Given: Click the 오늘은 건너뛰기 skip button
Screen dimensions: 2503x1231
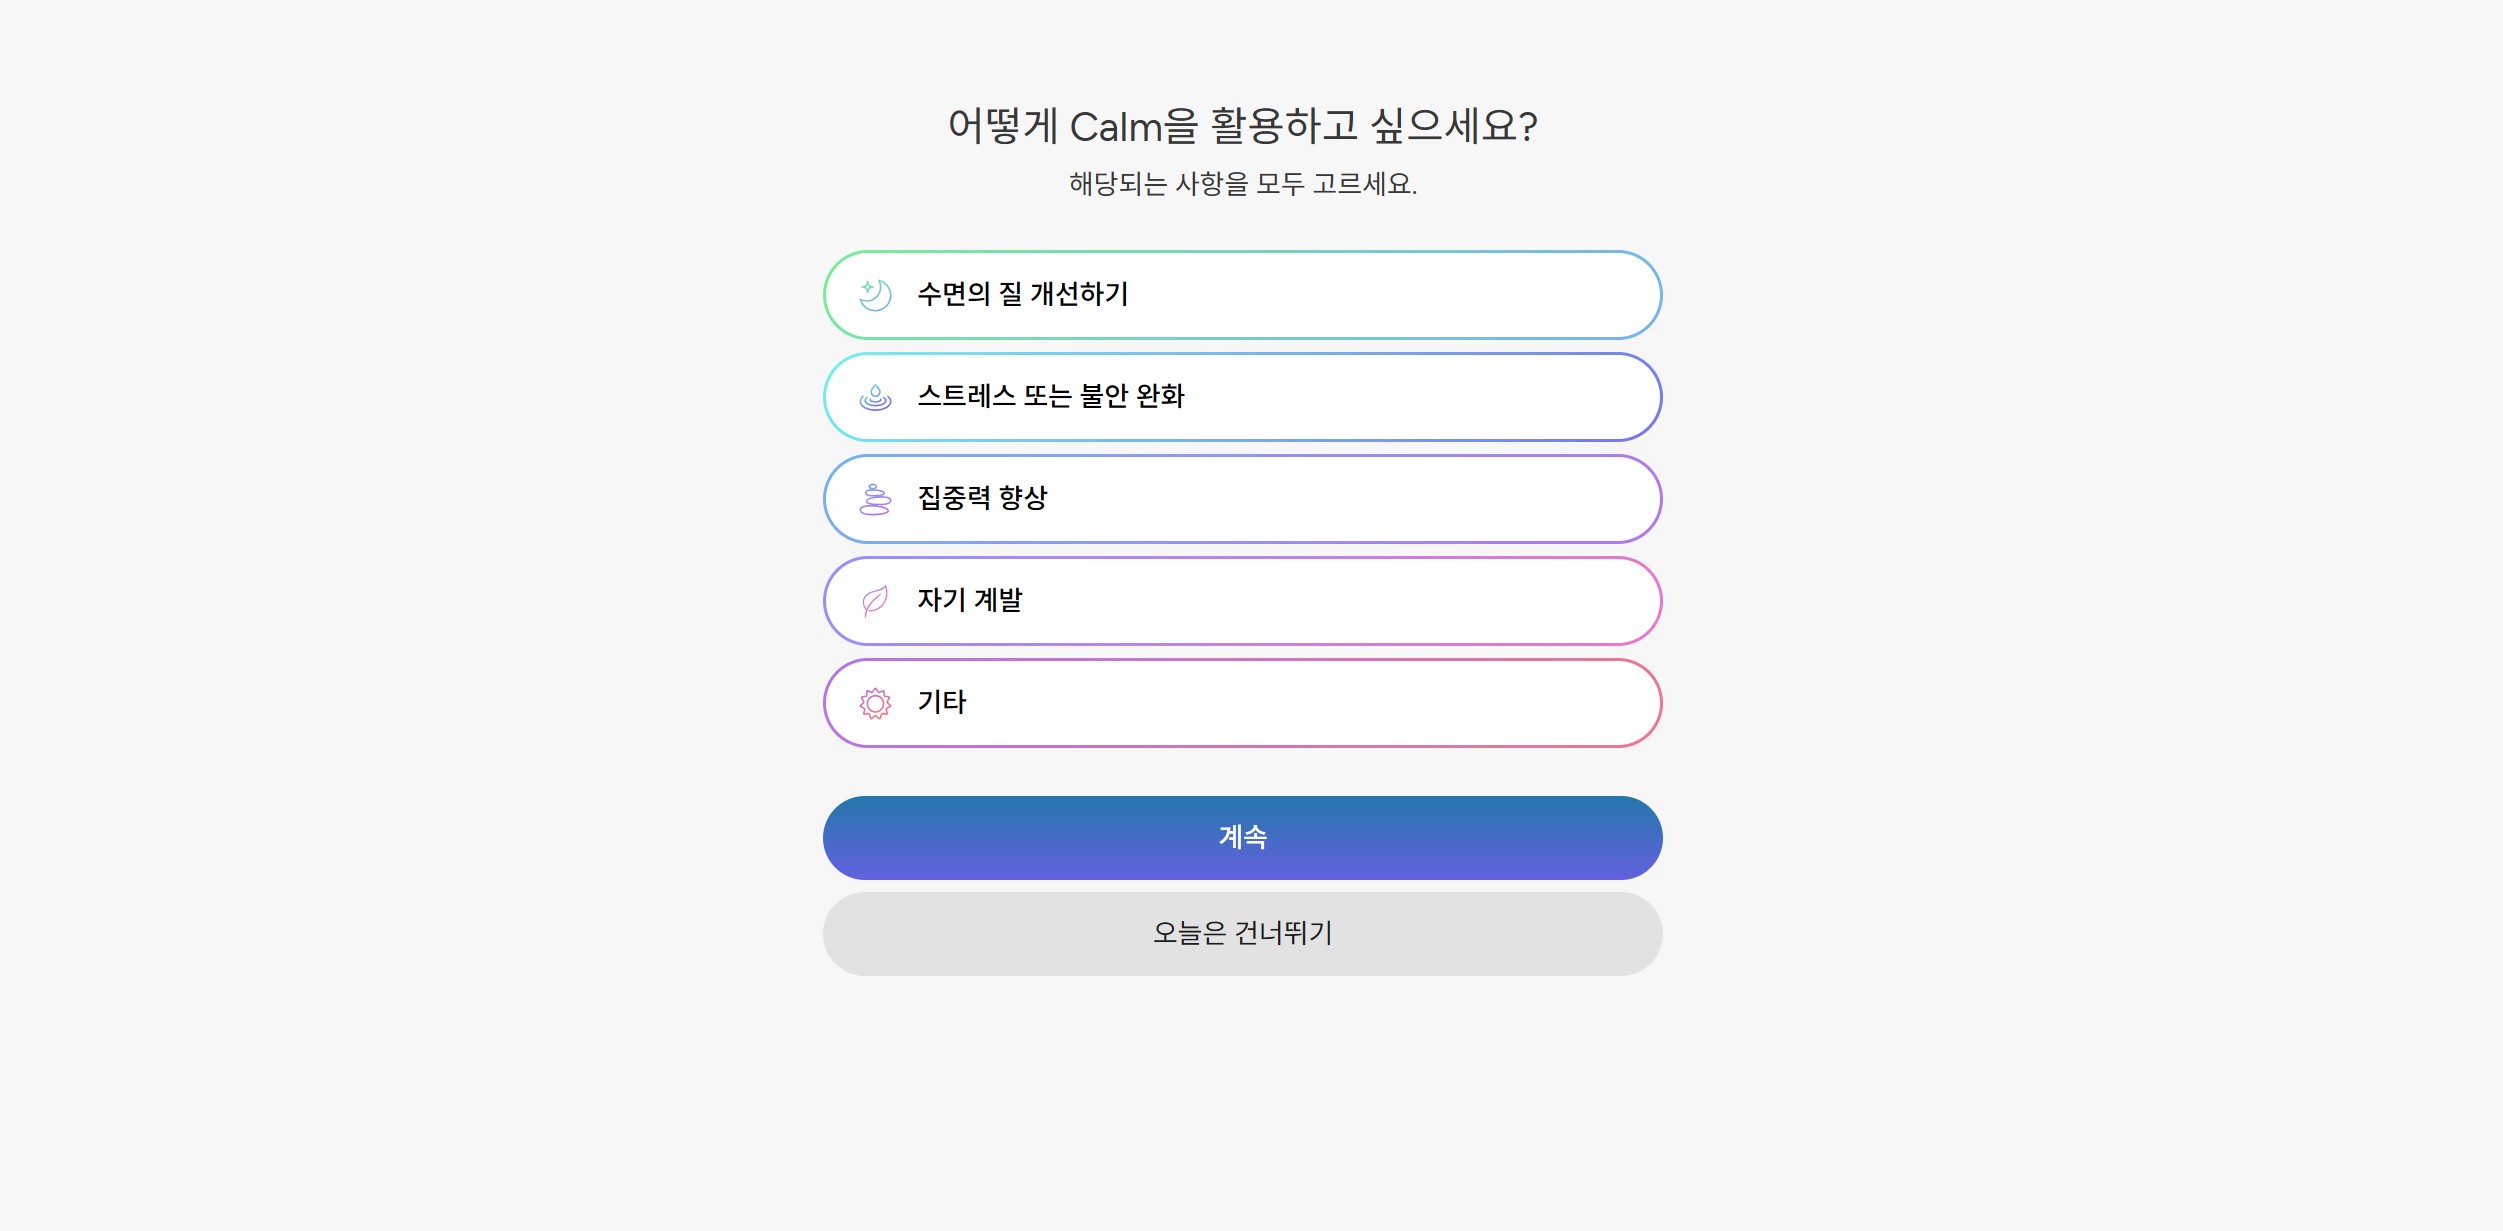Looking at the screenshot, I should point(1242,933).
